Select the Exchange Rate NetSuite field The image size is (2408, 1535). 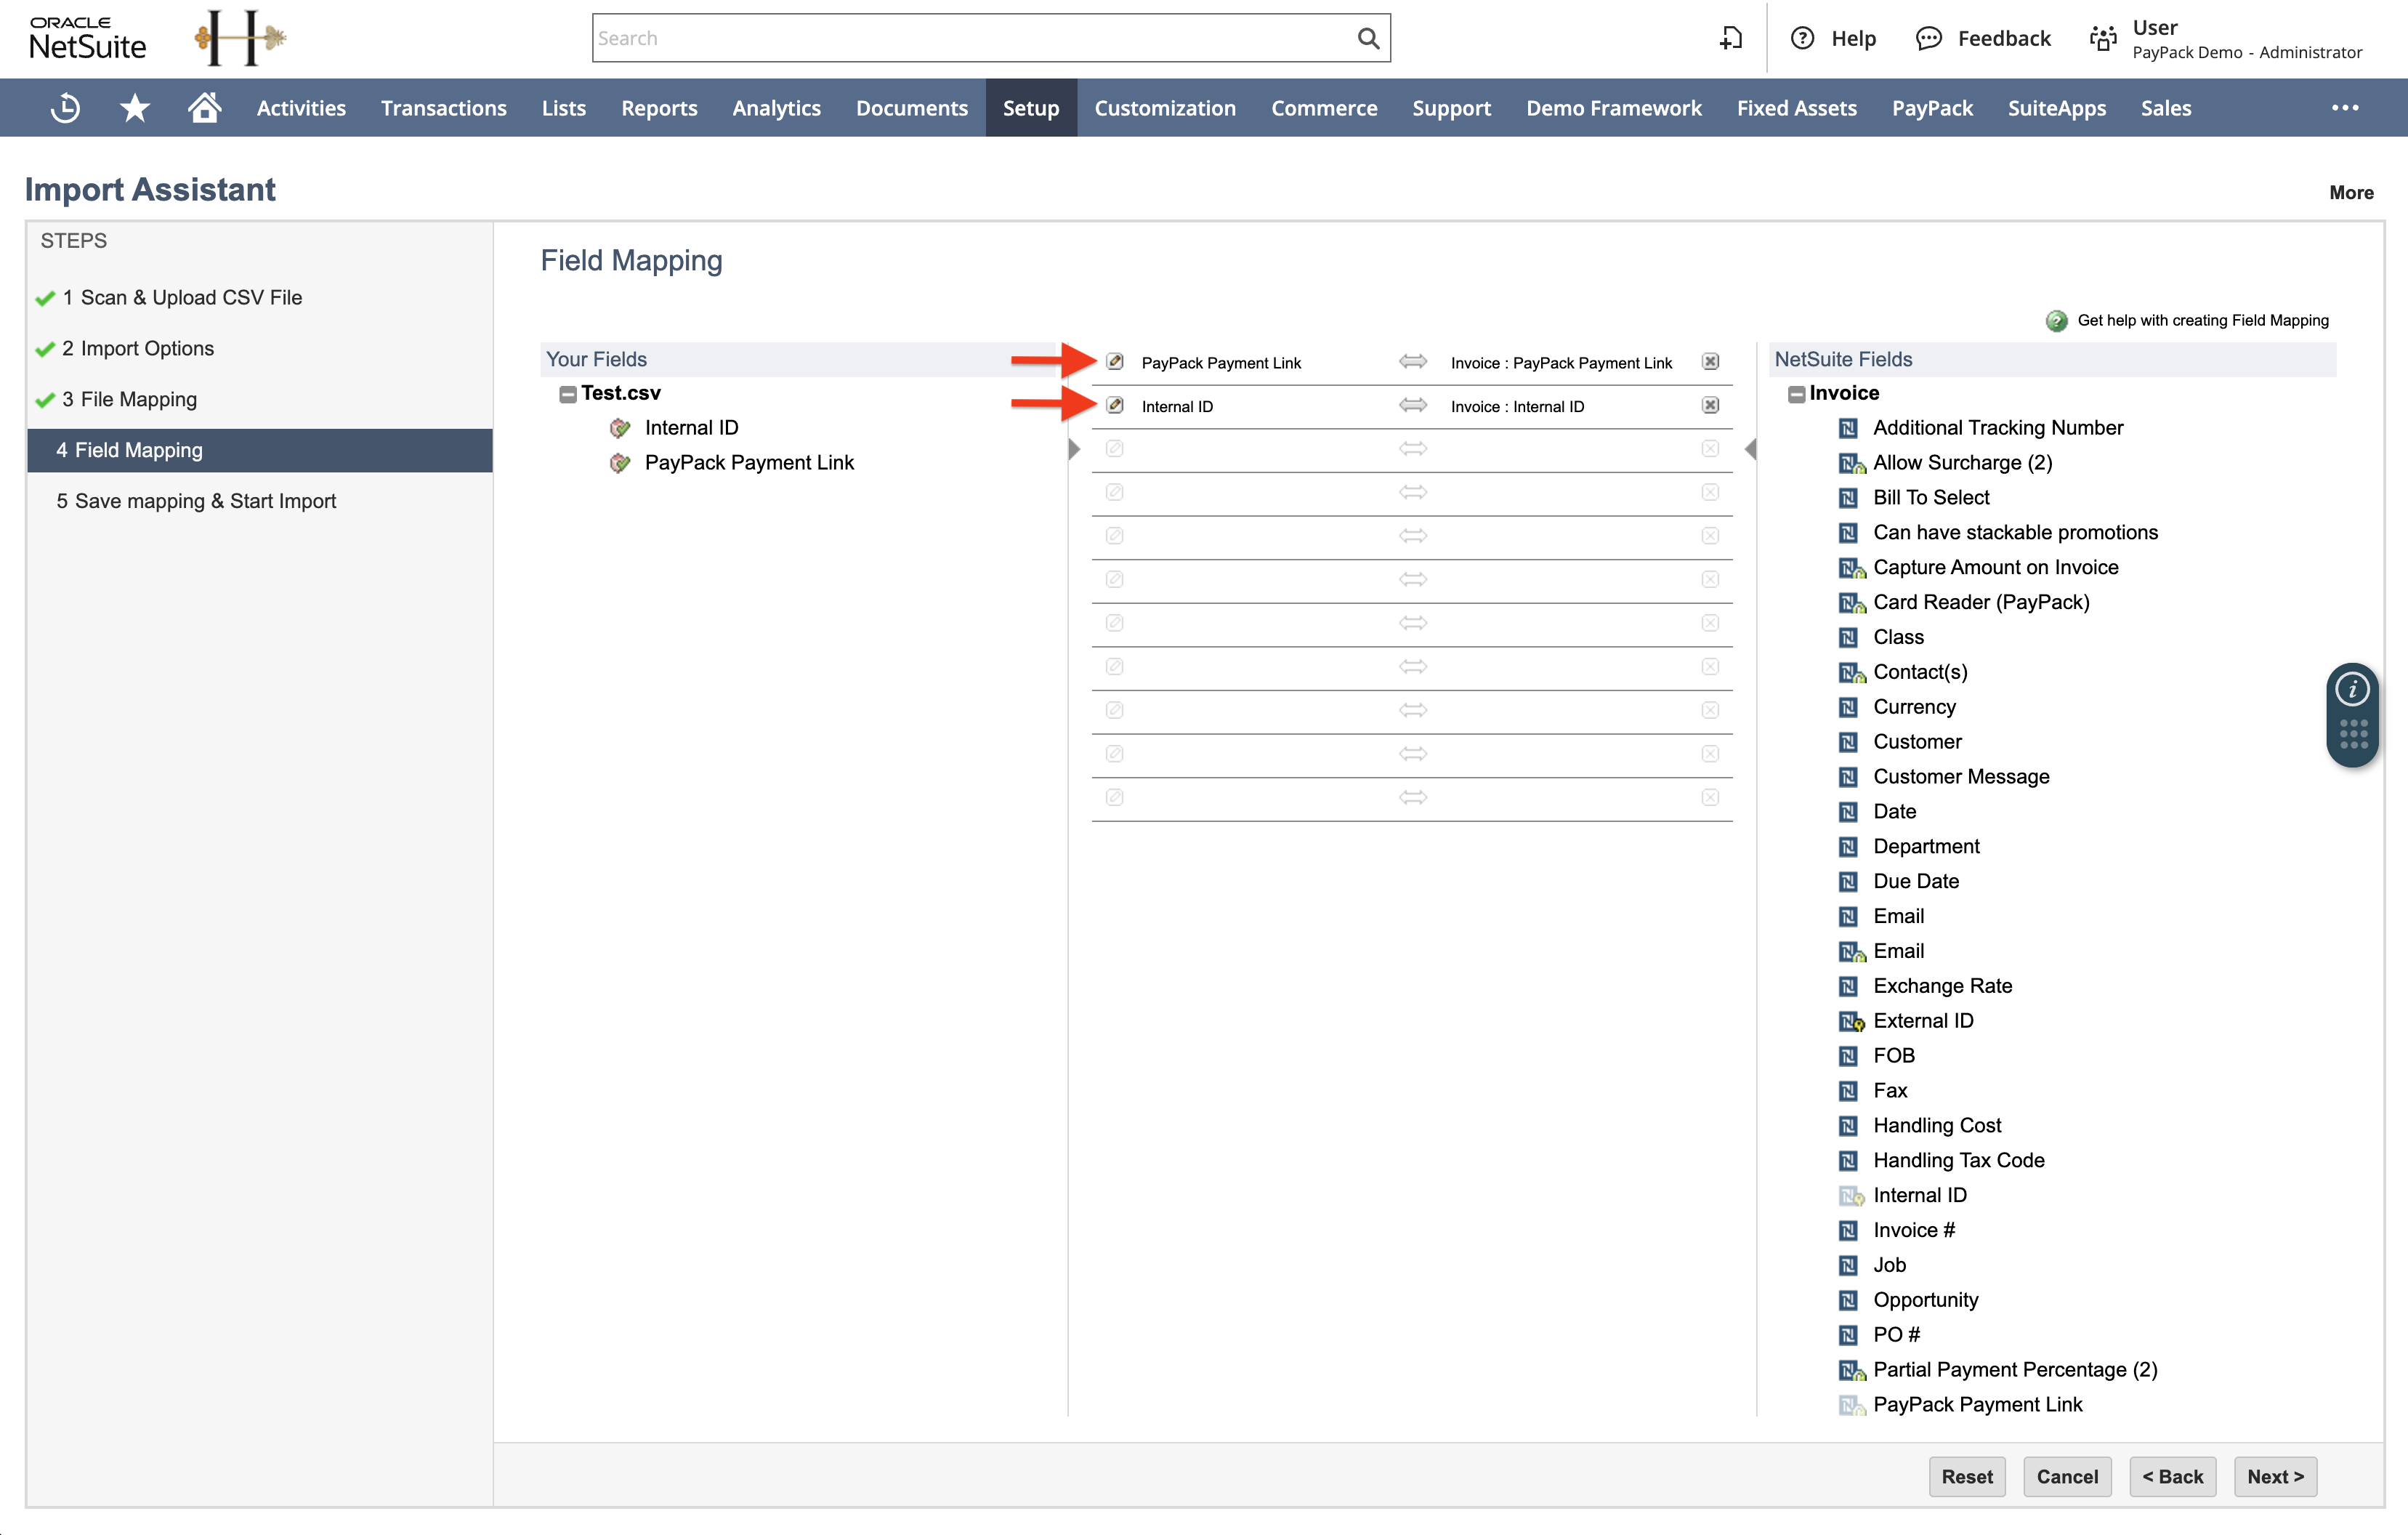coord(1942,986)
